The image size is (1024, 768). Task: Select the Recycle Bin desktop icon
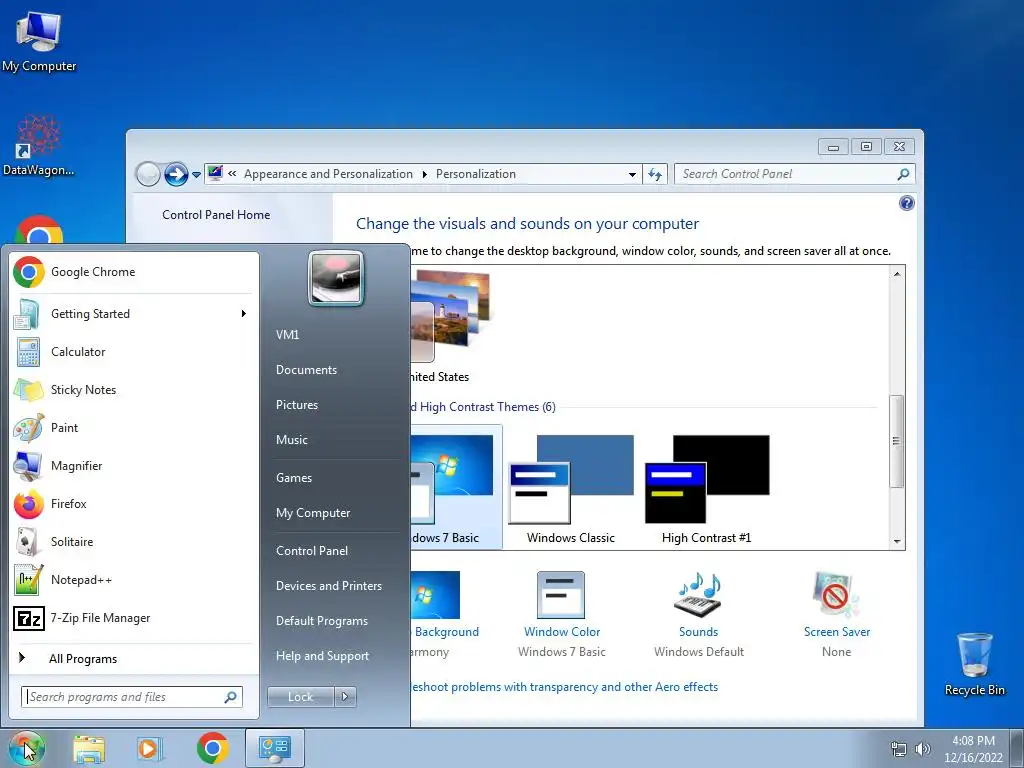974,664
